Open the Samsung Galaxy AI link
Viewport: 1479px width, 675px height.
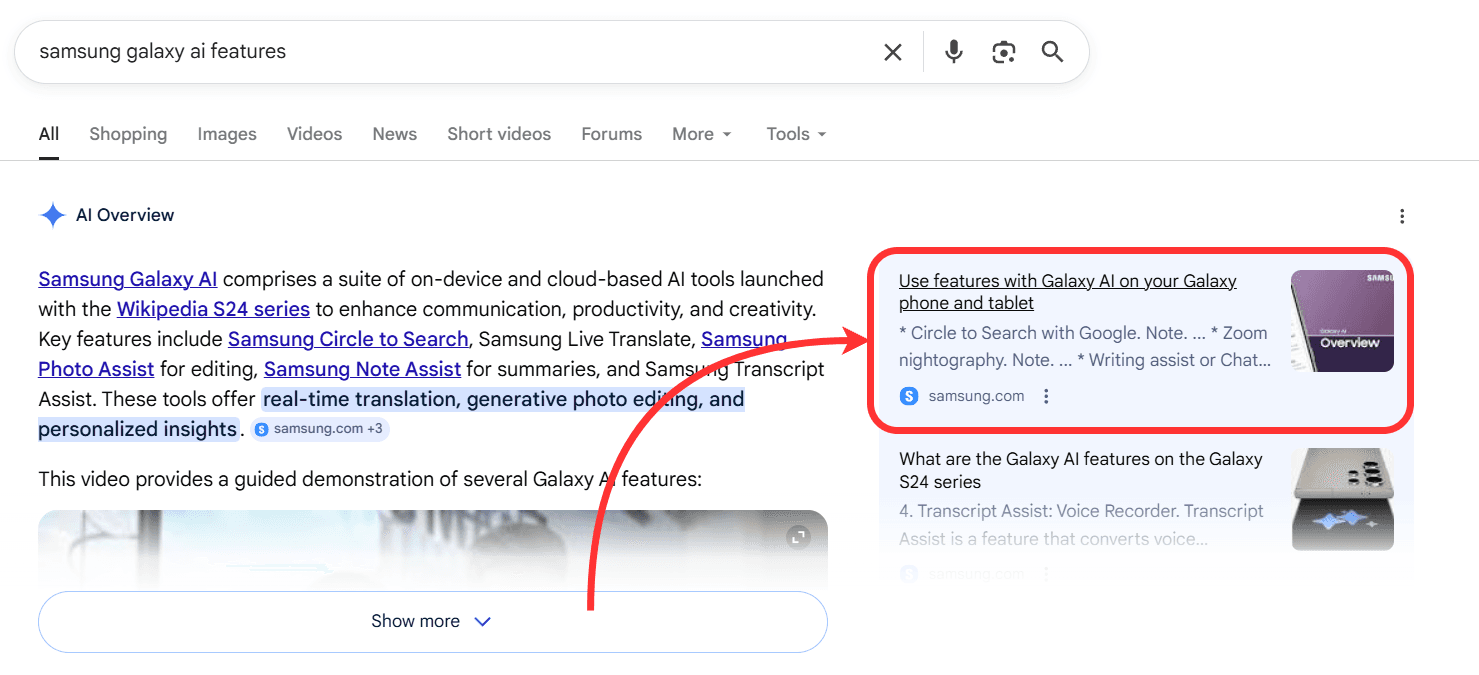(x=127, y=278)
